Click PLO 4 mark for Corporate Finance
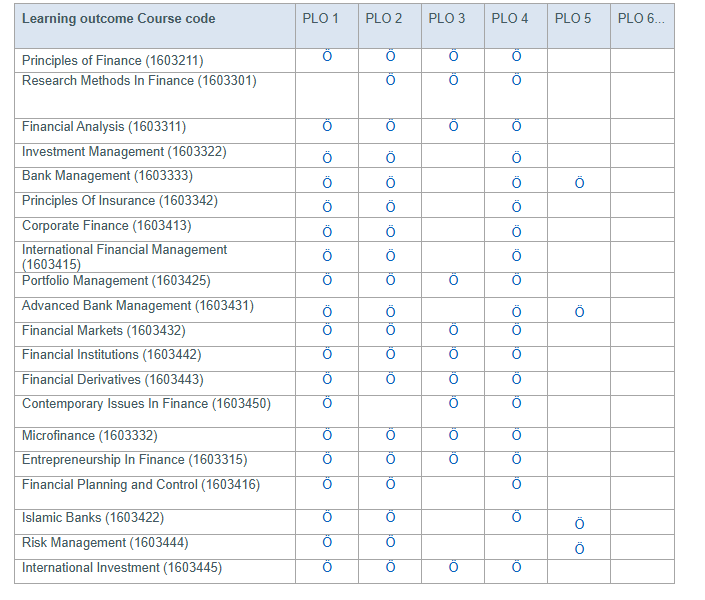This screenshot has height=600, width=705. coord(517,232)
